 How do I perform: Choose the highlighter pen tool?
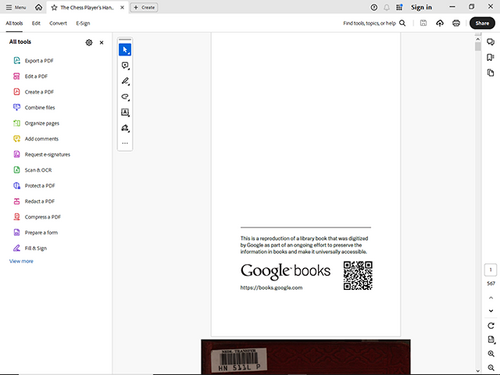click(x=125, y=81)
